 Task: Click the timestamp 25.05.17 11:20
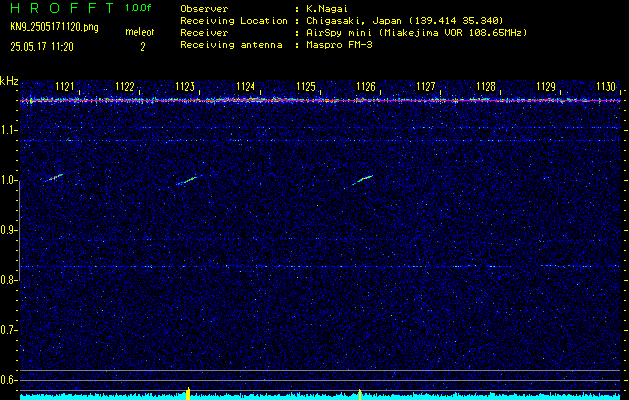click(x=42, y=47)
